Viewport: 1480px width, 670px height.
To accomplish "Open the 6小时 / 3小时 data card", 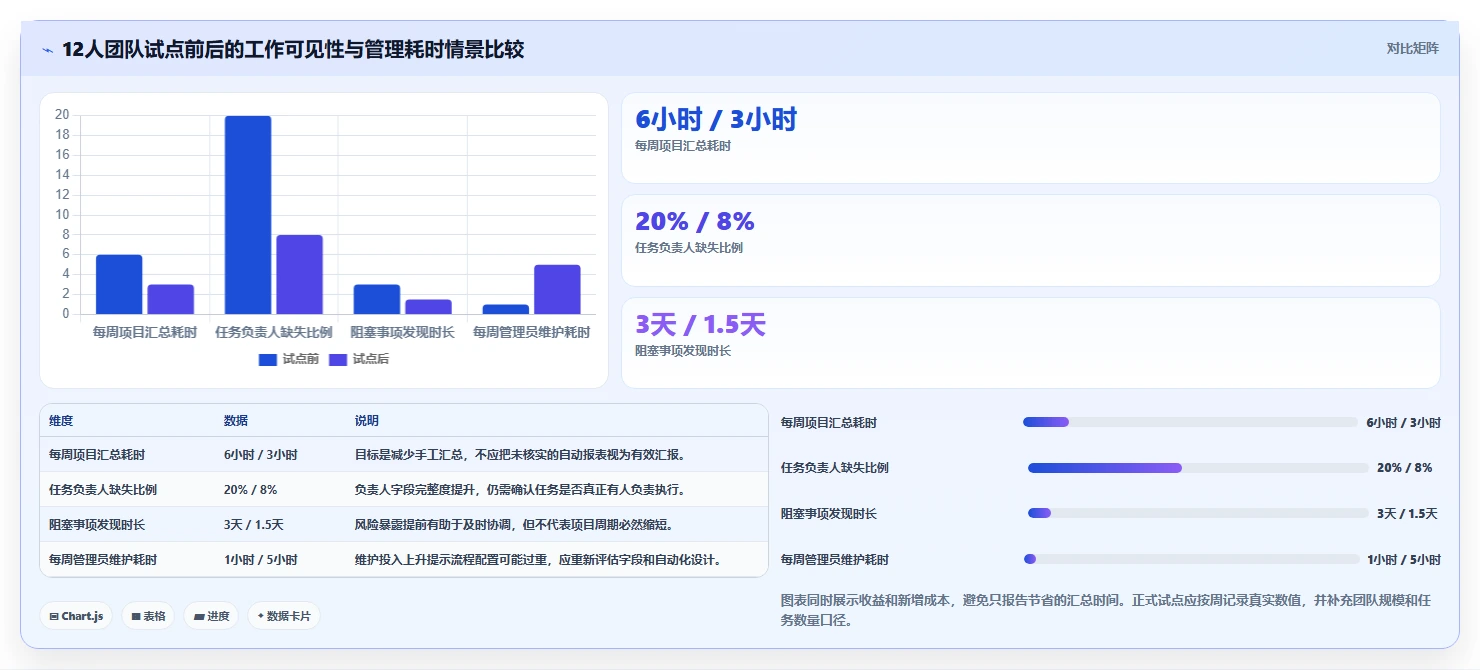I will coord(1031,138).
